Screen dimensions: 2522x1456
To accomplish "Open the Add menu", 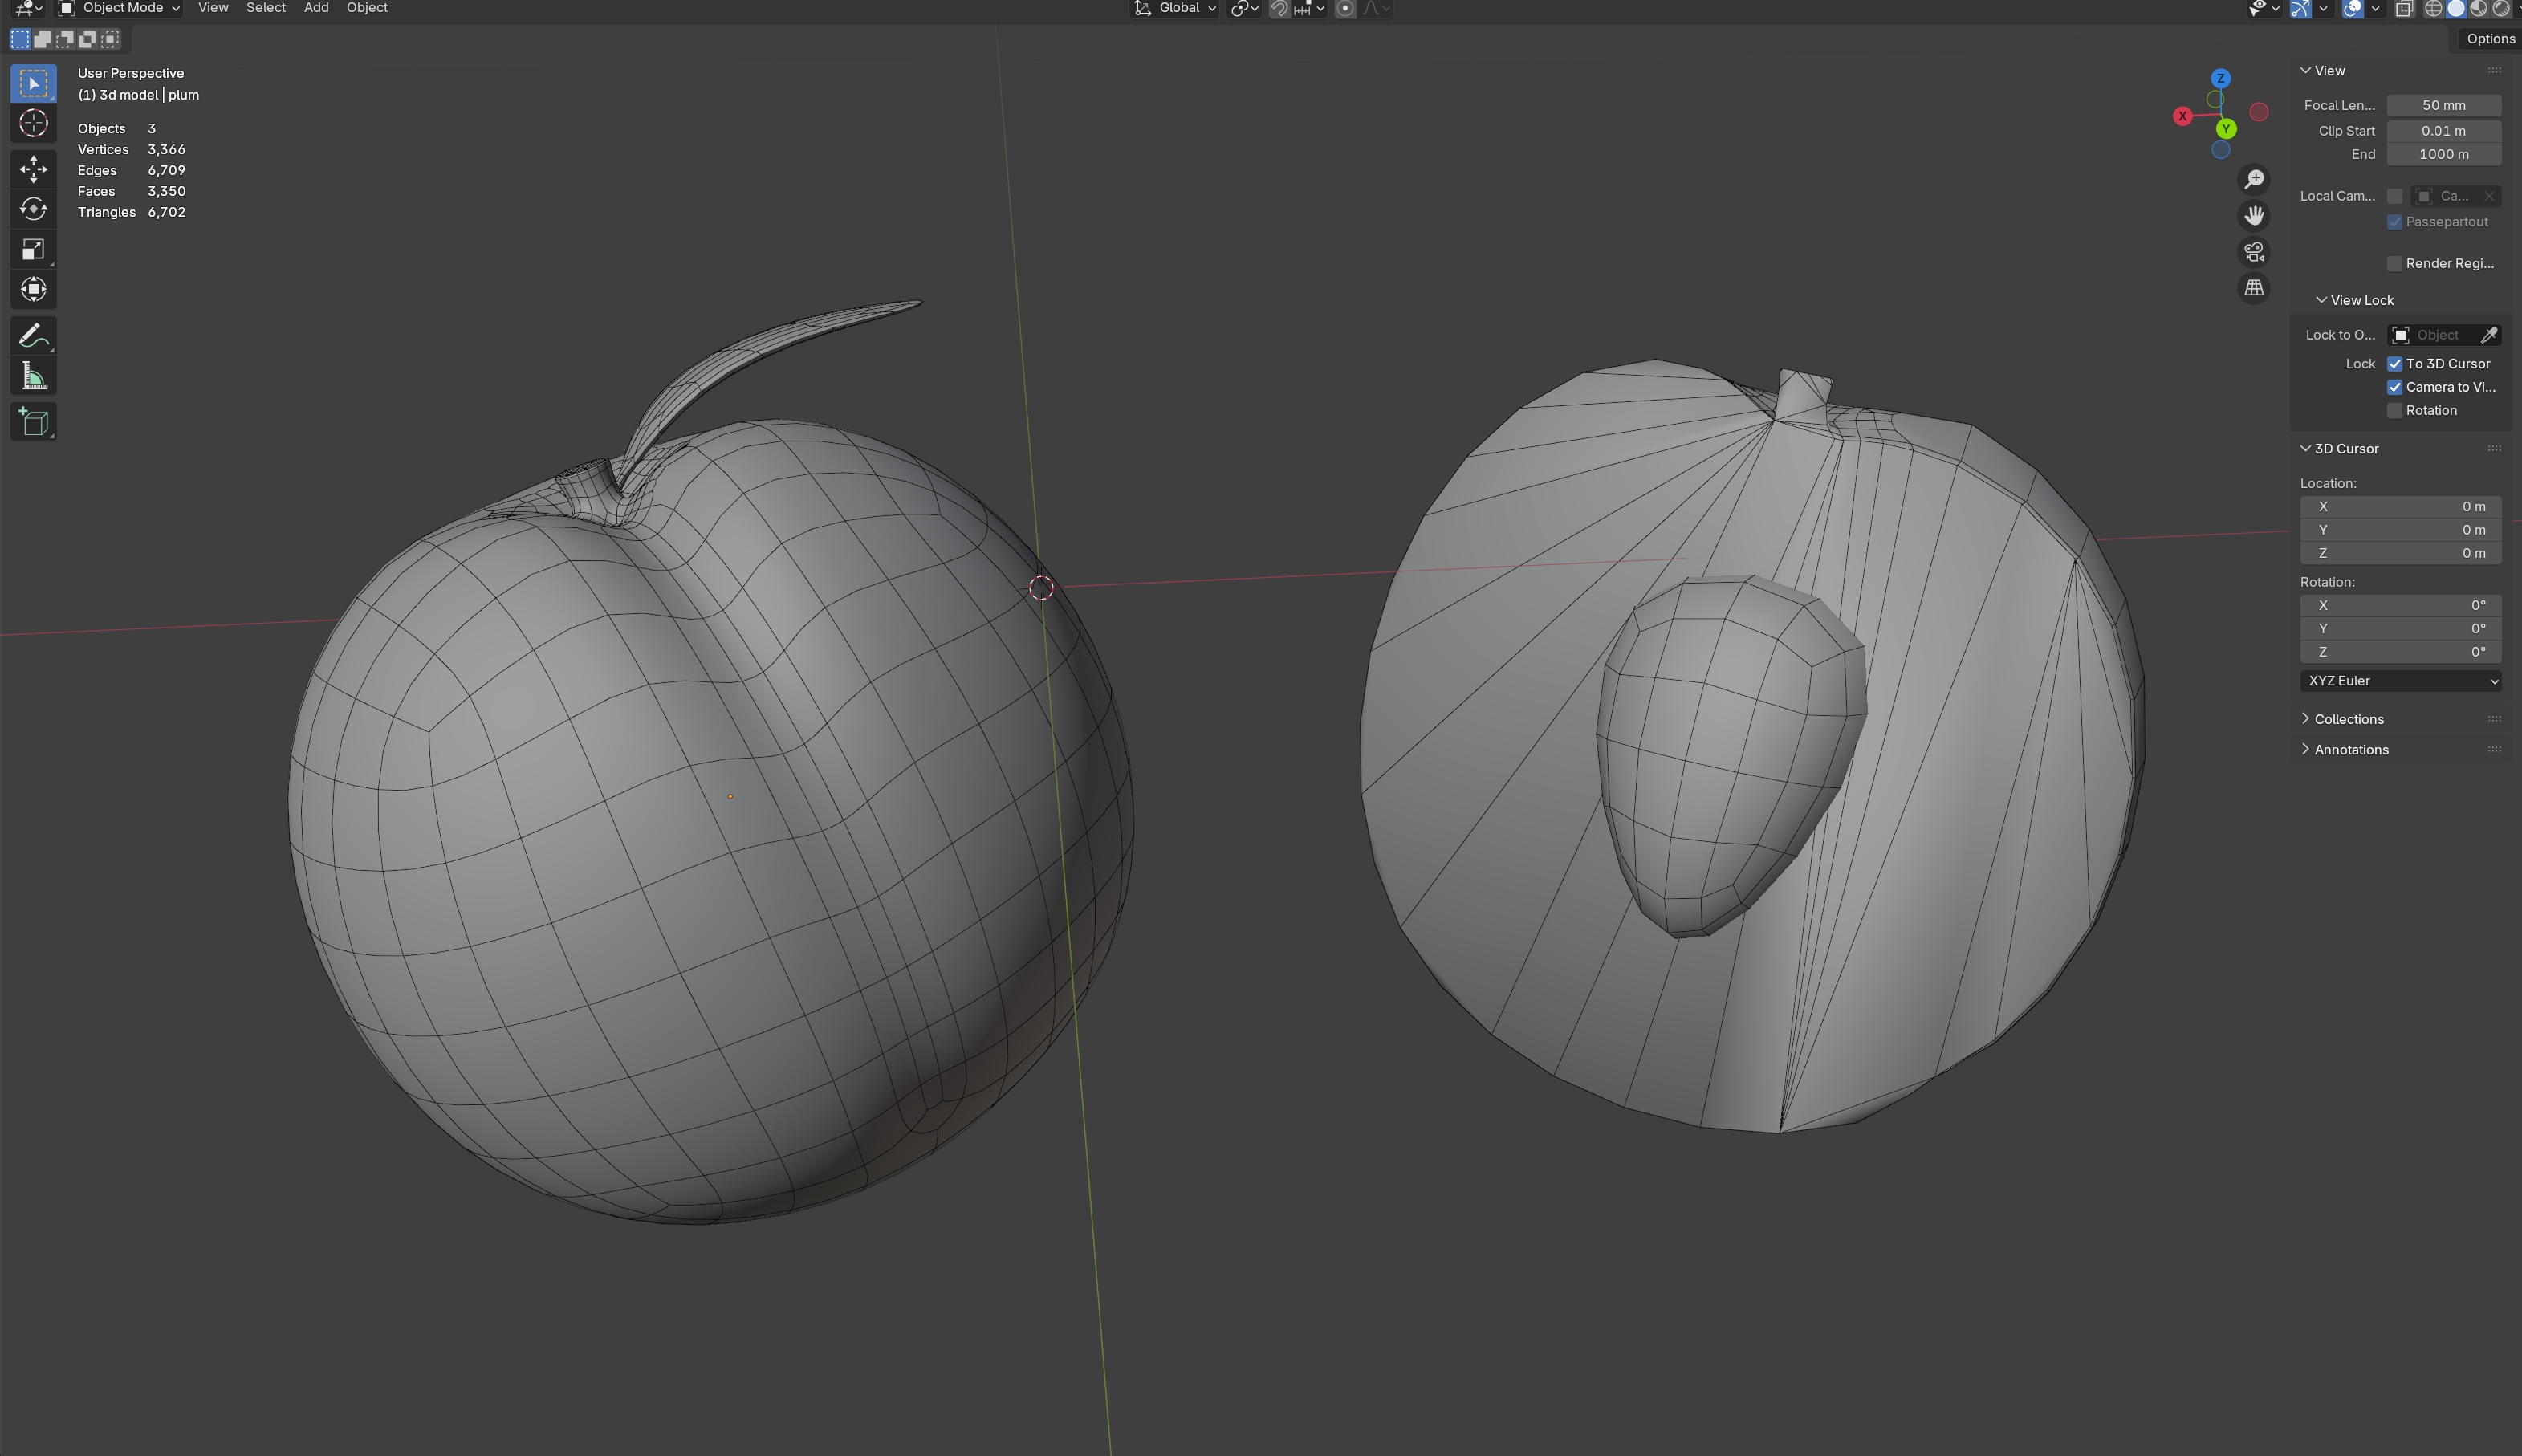I will 316,8.
